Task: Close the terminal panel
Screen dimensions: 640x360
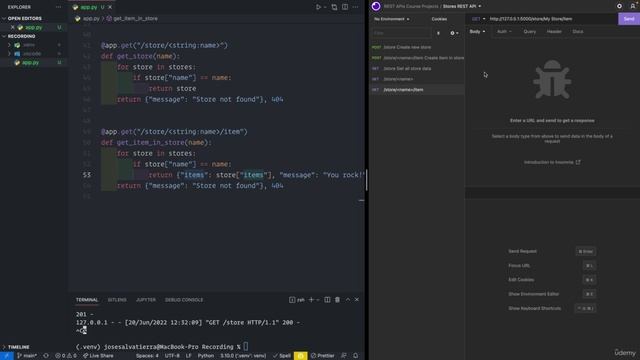Action: pos(357,300)
